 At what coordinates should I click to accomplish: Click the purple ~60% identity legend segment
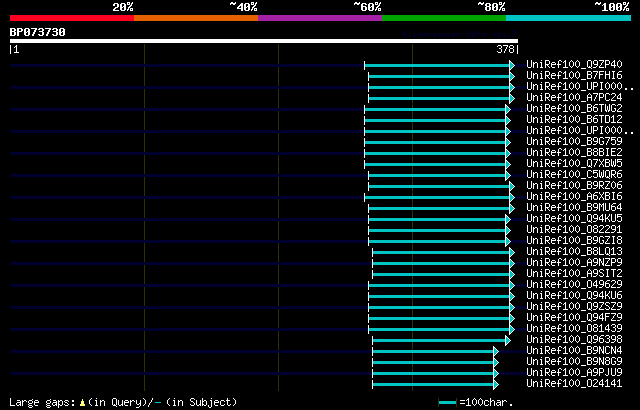point(320,18)
